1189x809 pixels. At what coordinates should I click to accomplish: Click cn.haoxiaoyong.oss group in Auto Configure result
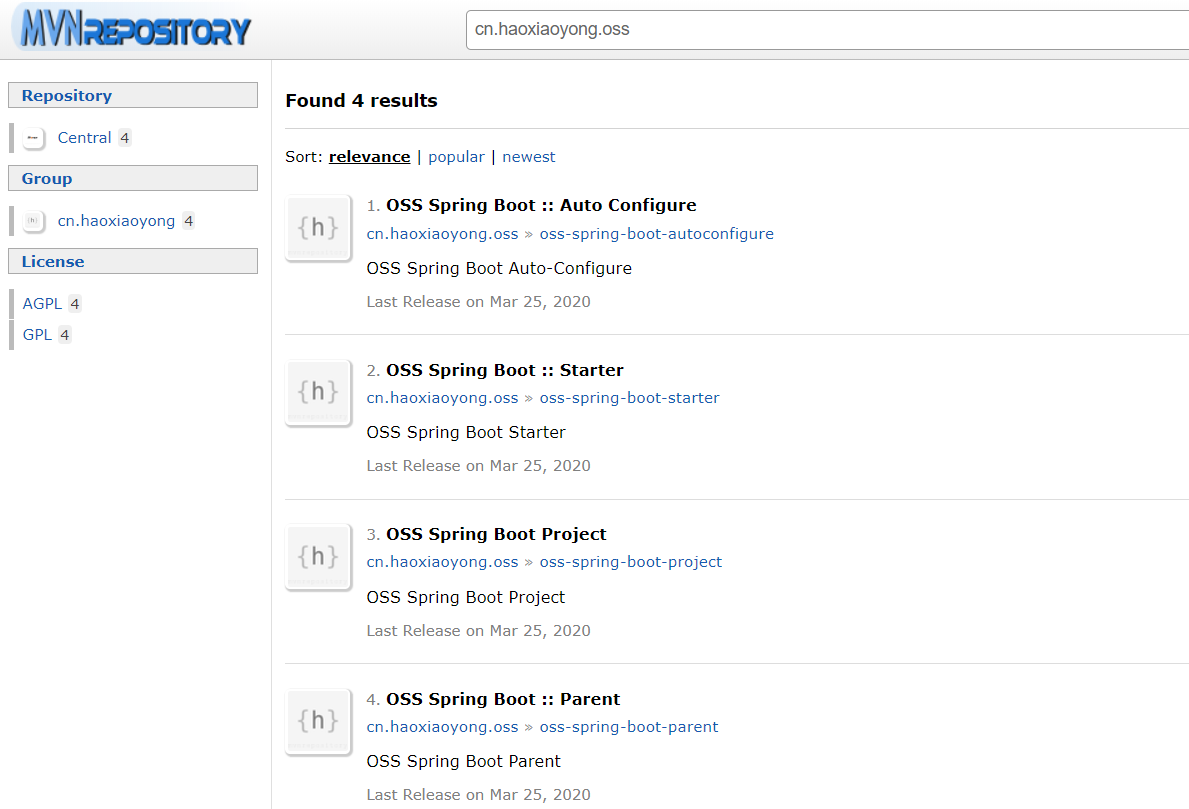(x=442, y=234)
